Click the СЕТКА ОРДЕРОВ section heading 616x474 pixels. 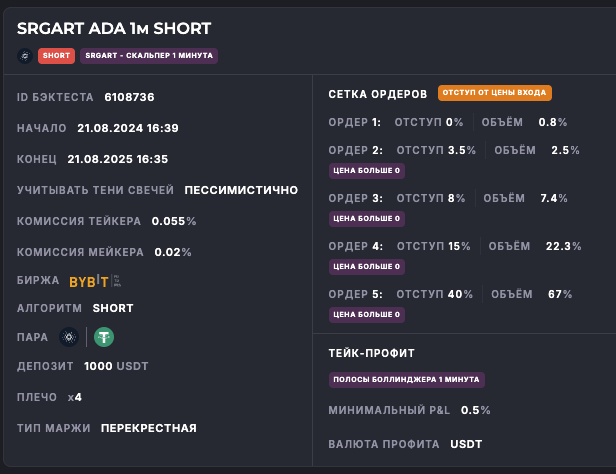(378, 94)
